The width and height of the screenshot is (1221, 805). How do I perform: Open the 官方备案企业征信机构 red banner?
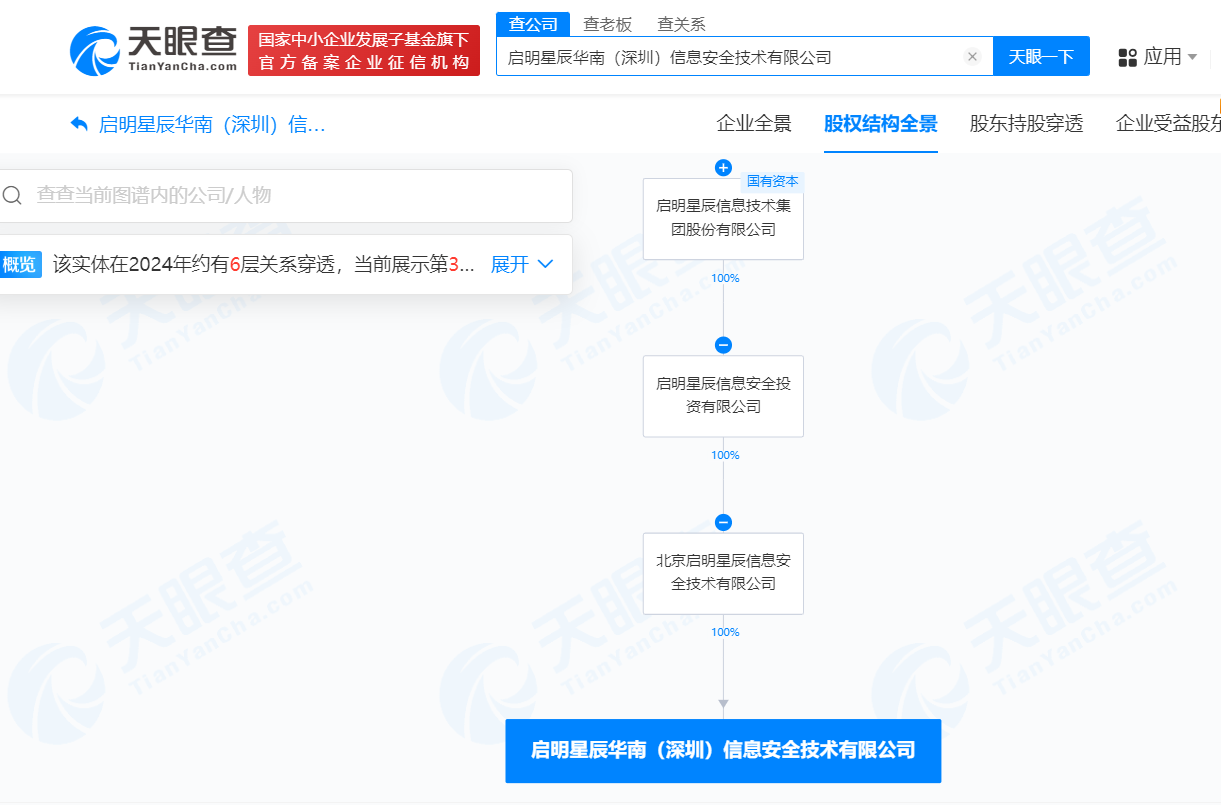(x=364, y=51)
